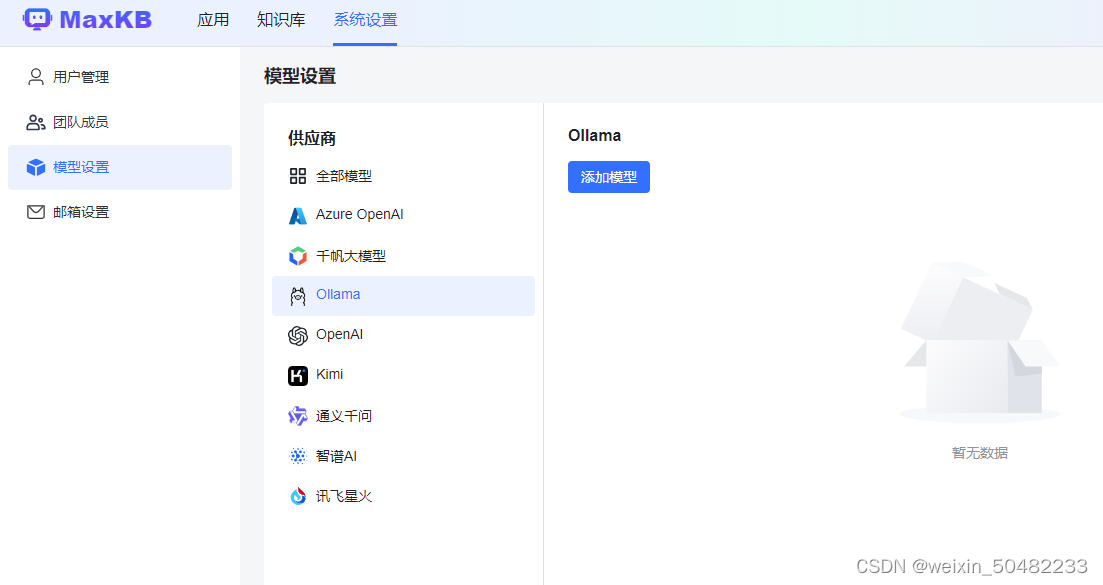
Task: Click the 智谱AI dotted logo icon
Action: (x=298, y=456)
